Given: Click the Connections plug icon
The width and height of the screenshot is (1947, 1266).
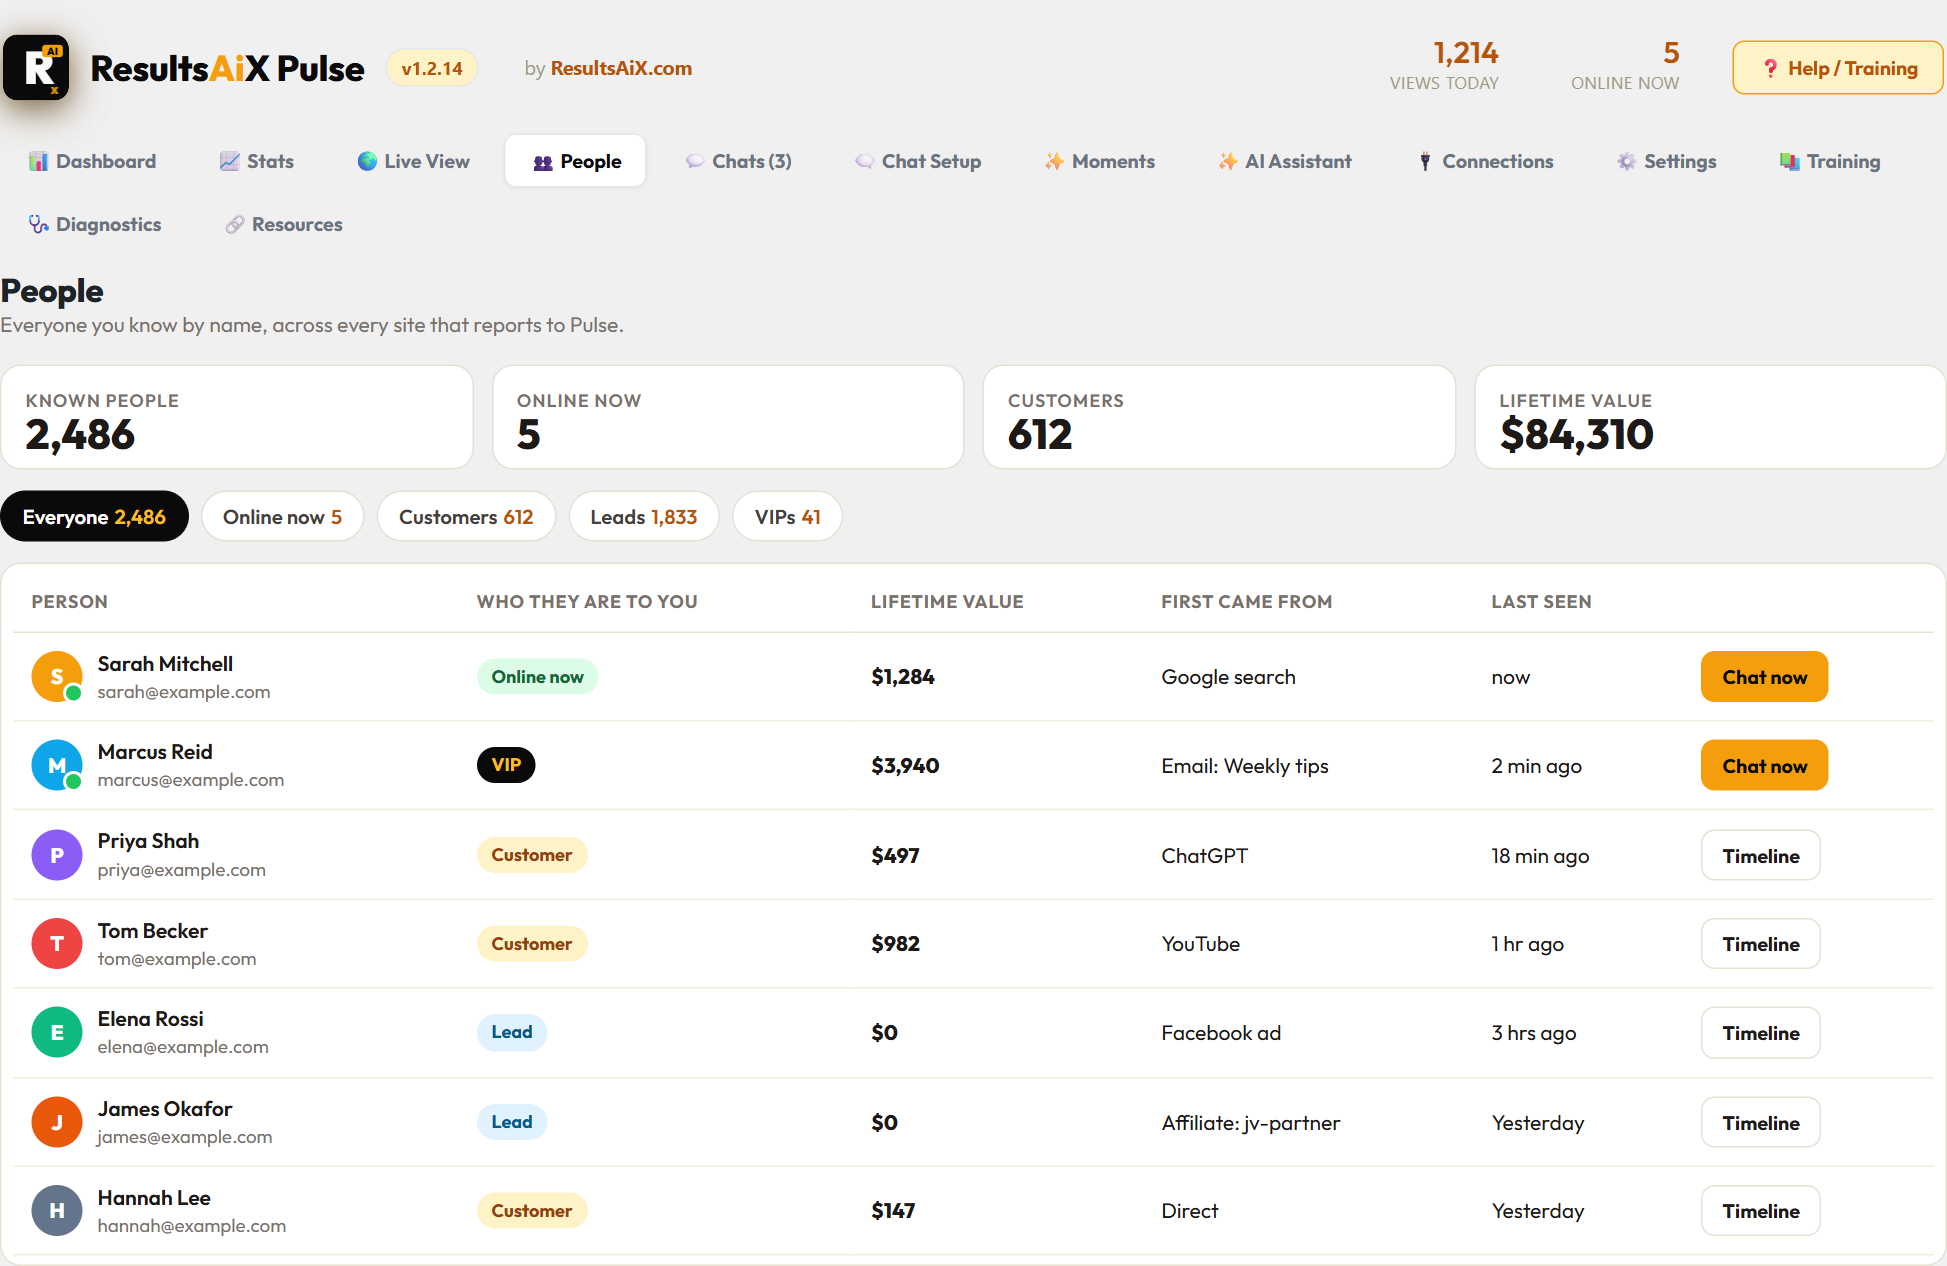Looking at the screenshot, I should click(1425, 162).
